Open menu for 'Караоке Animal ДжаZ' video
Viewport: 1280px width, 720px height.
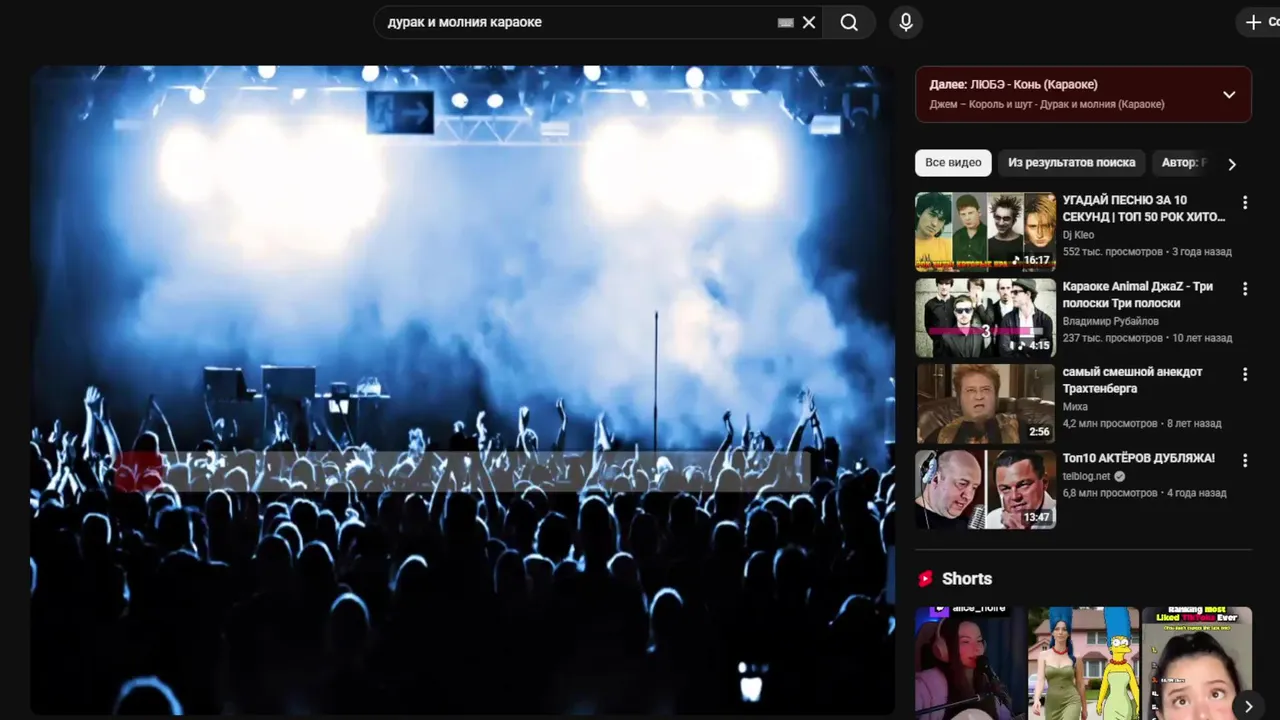1245,288
